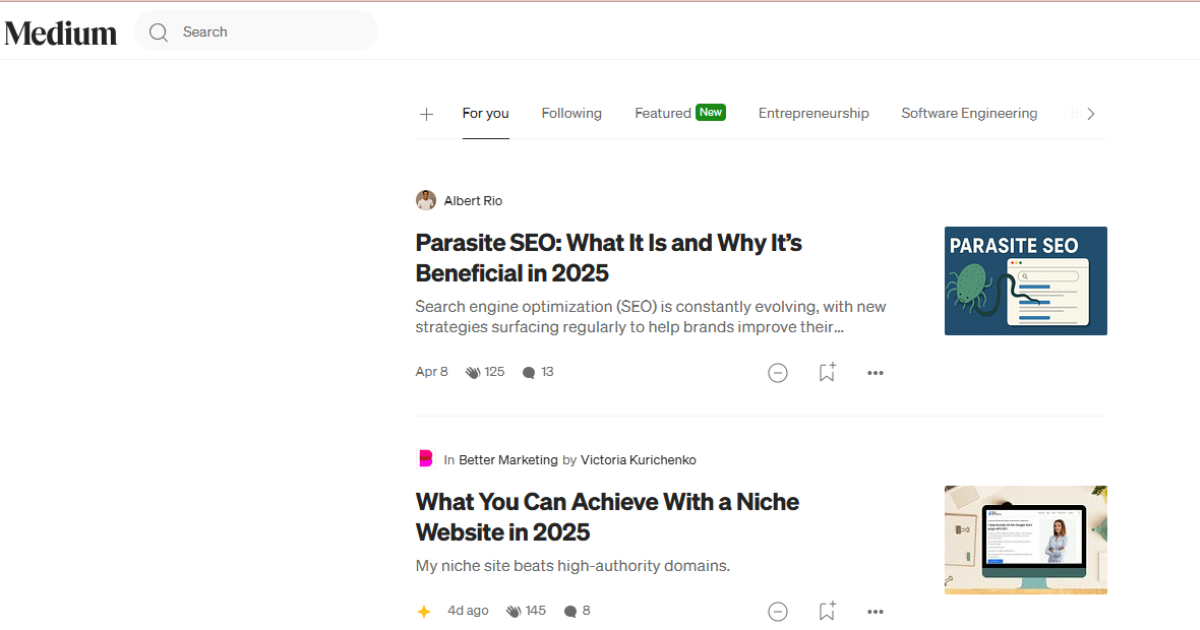Open more options for Parasite SEO article
The width and height of the screenshot is (1200, 630).
[875, 373]
